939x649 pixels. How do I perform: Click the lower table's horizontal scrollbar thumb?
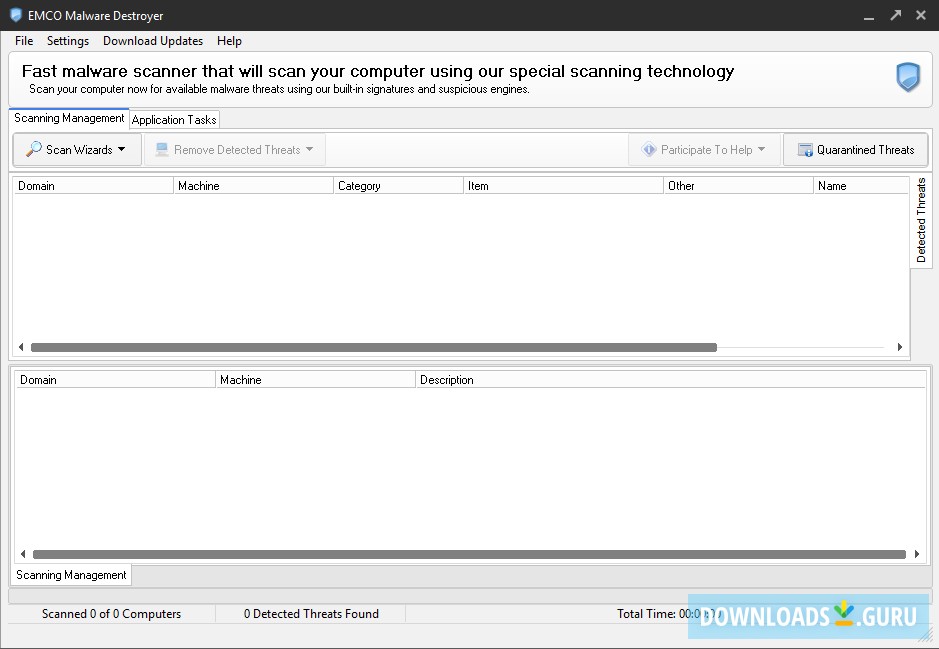[x=469, y=554]
